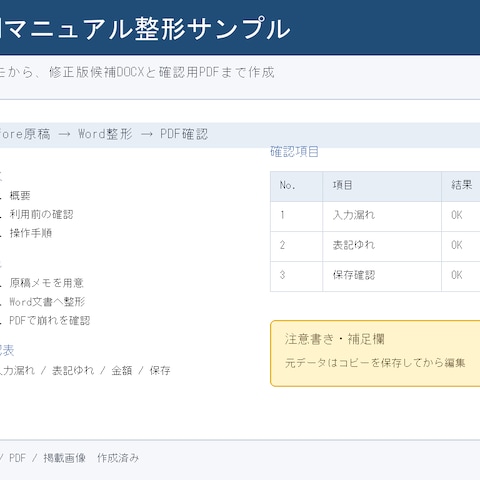Click the 表記ゆれ table cell
The height and width of the screenshot is (480, 480).
click(x=354, y=245)
